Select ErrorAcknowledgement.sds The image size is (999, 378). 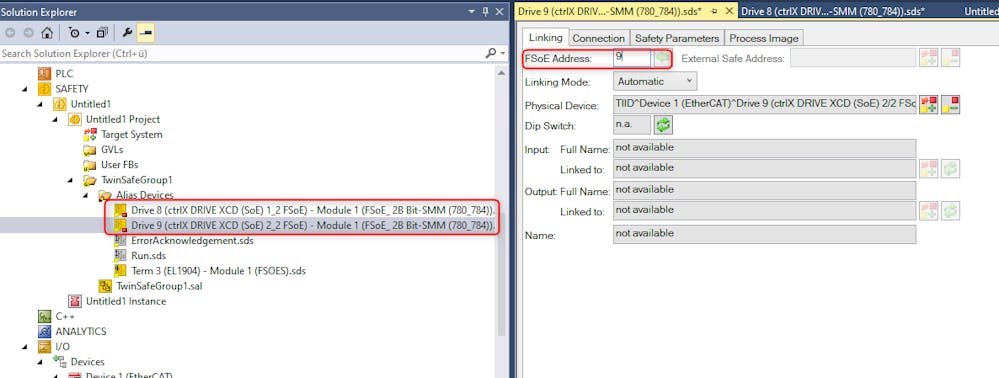click(193, 240)
